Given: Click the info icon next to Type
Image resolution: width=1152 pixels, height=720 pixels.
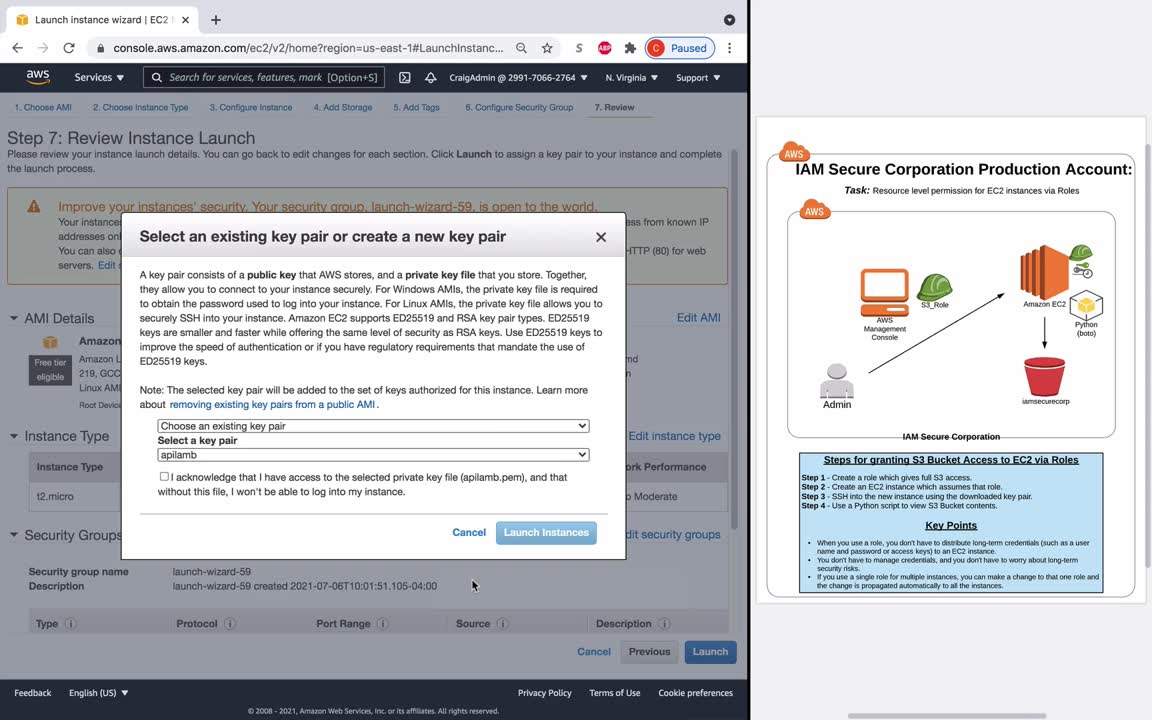Looking at the screenshot, I should click(x=71, y=624).
